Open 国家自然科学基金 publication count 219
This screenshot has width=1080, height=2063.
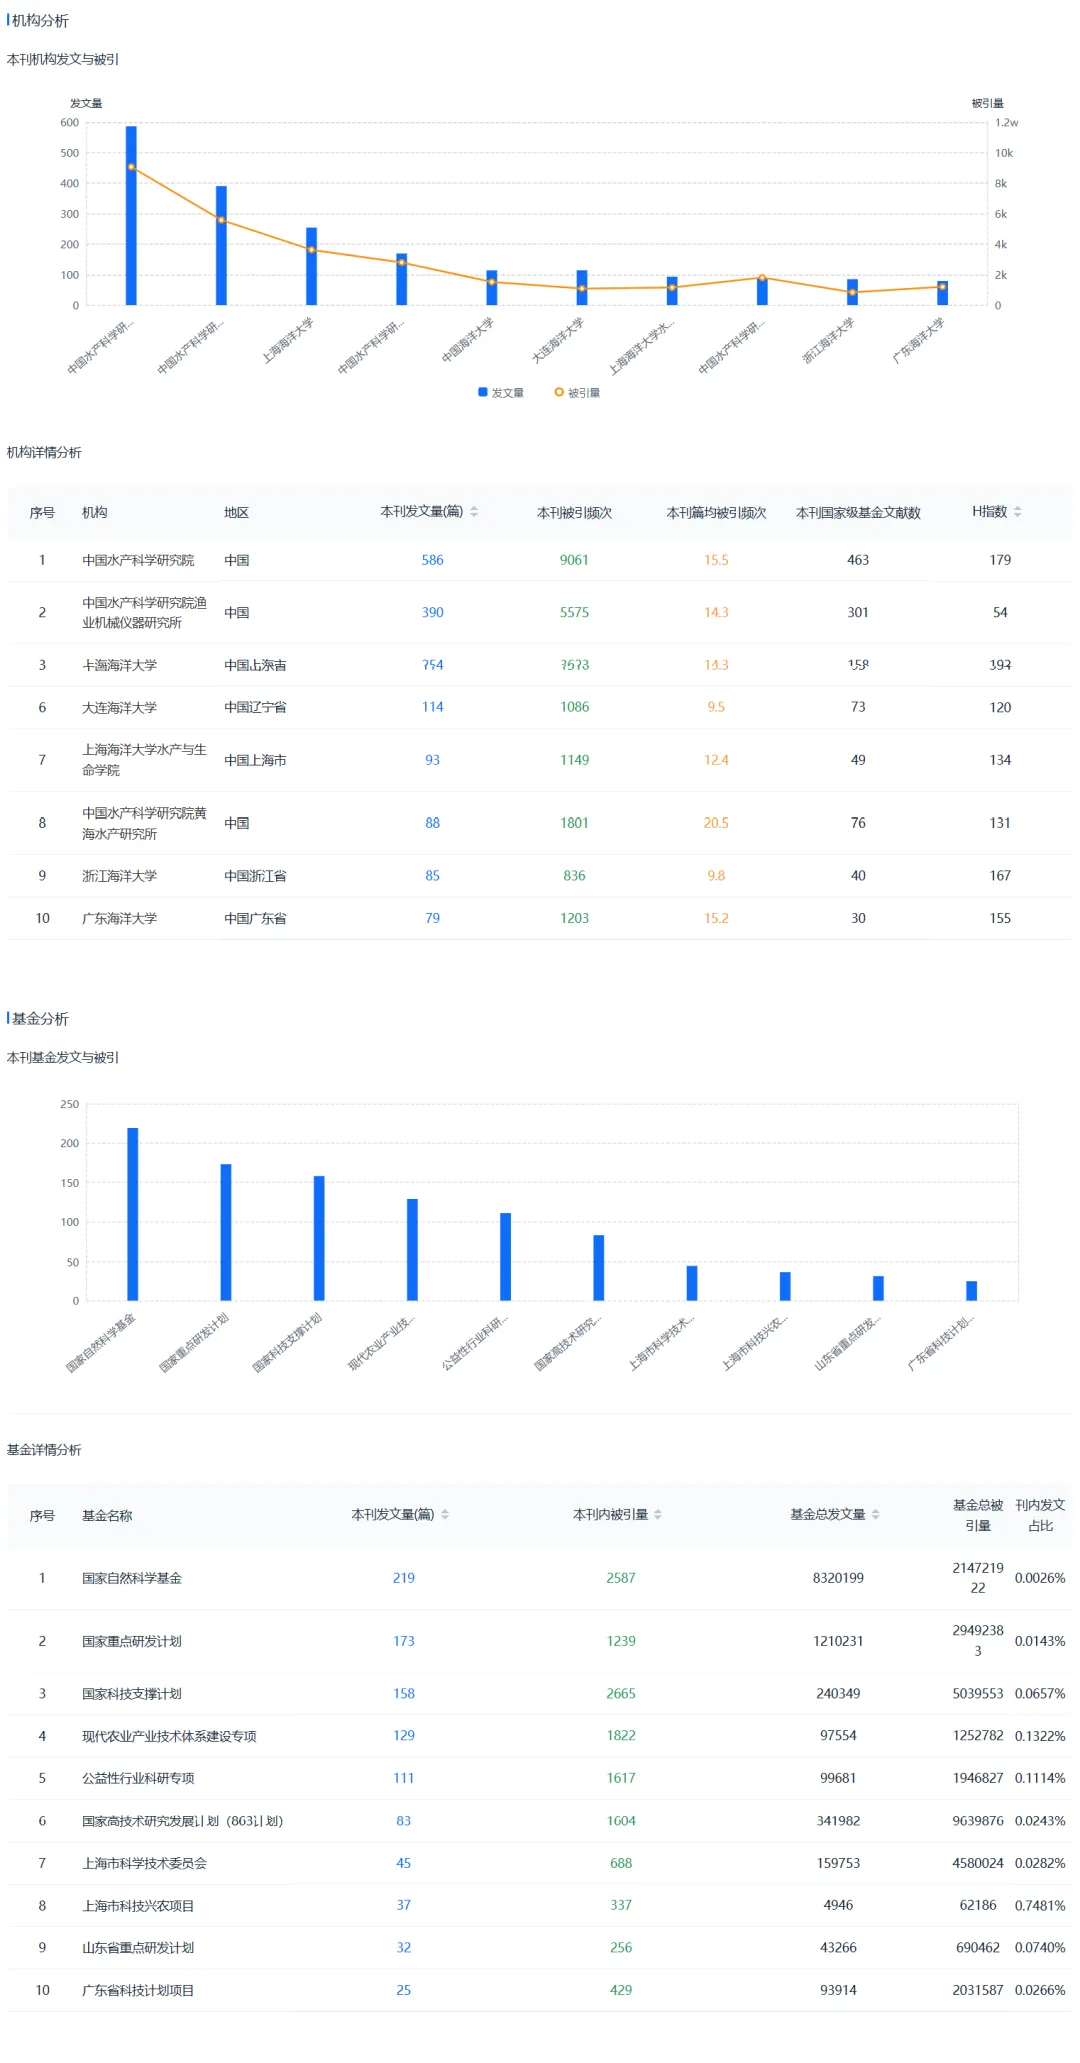tap(404, 1578)
